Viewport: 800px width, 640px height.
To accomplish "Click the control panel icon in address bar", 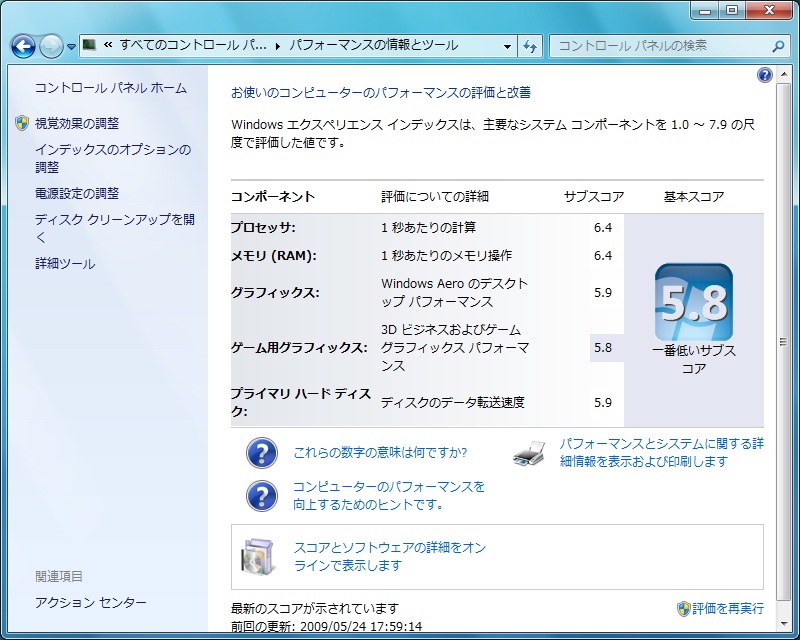I will click(x=90, y=45).
